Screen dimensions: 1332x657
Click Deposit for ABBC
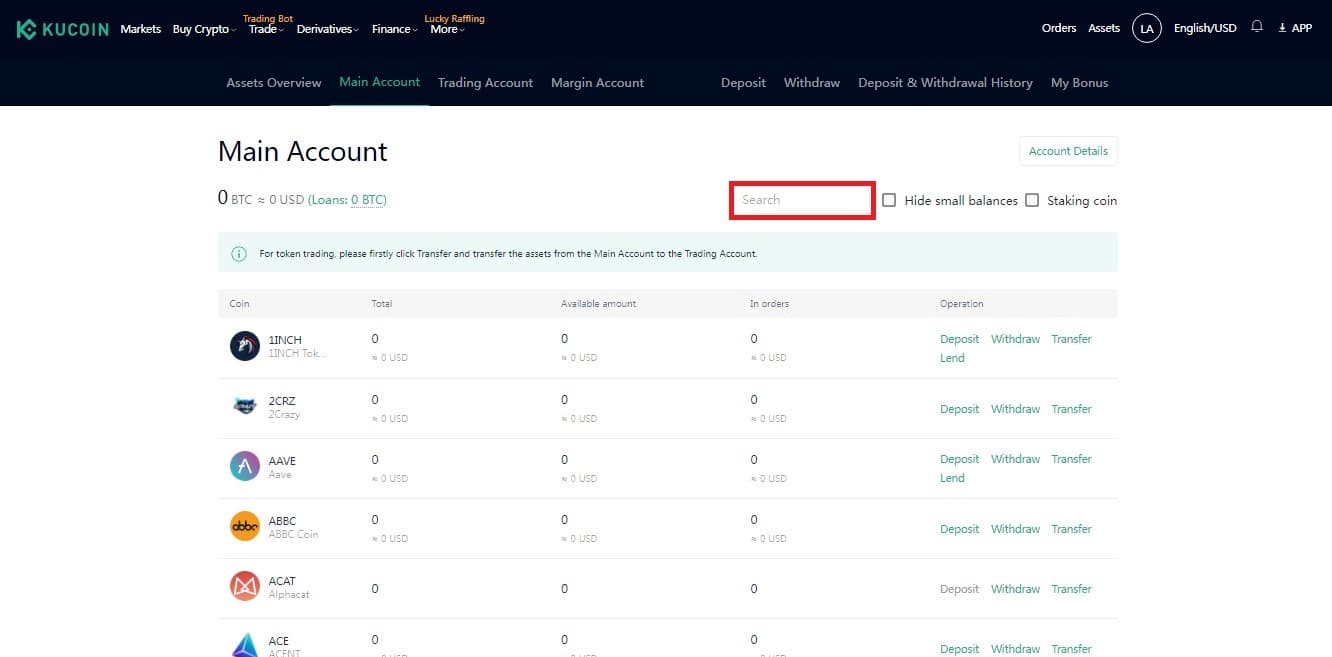click(960, 529)
